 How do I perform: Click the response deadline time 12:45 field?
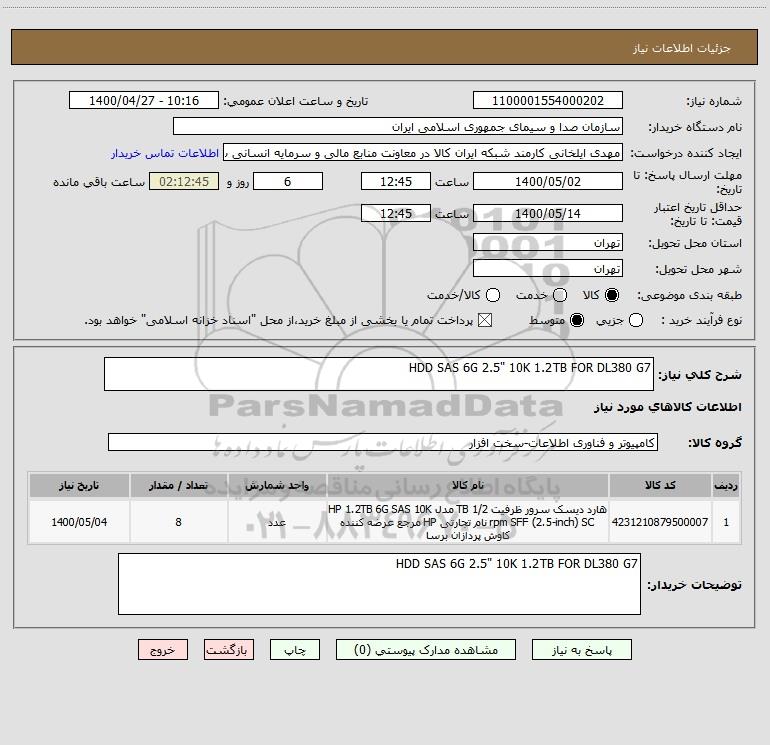[x=396, y=182]
